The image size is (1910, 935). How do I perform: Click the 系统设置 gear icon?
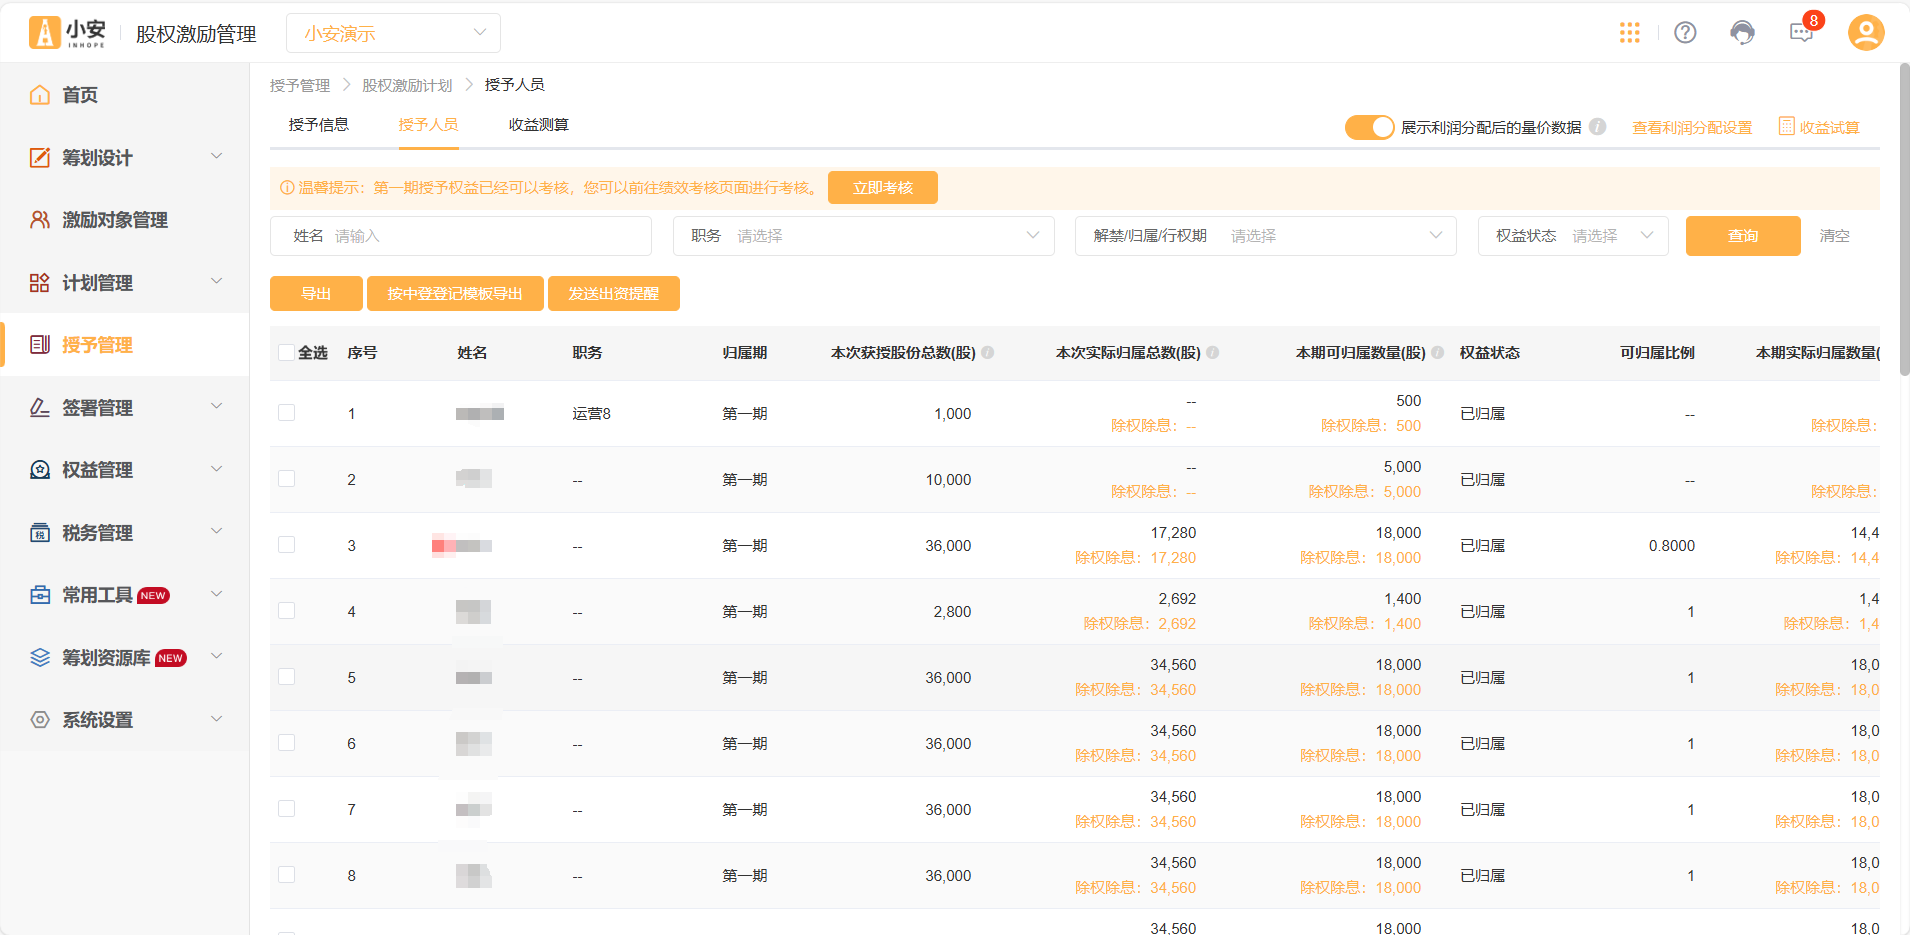(40, 720)
